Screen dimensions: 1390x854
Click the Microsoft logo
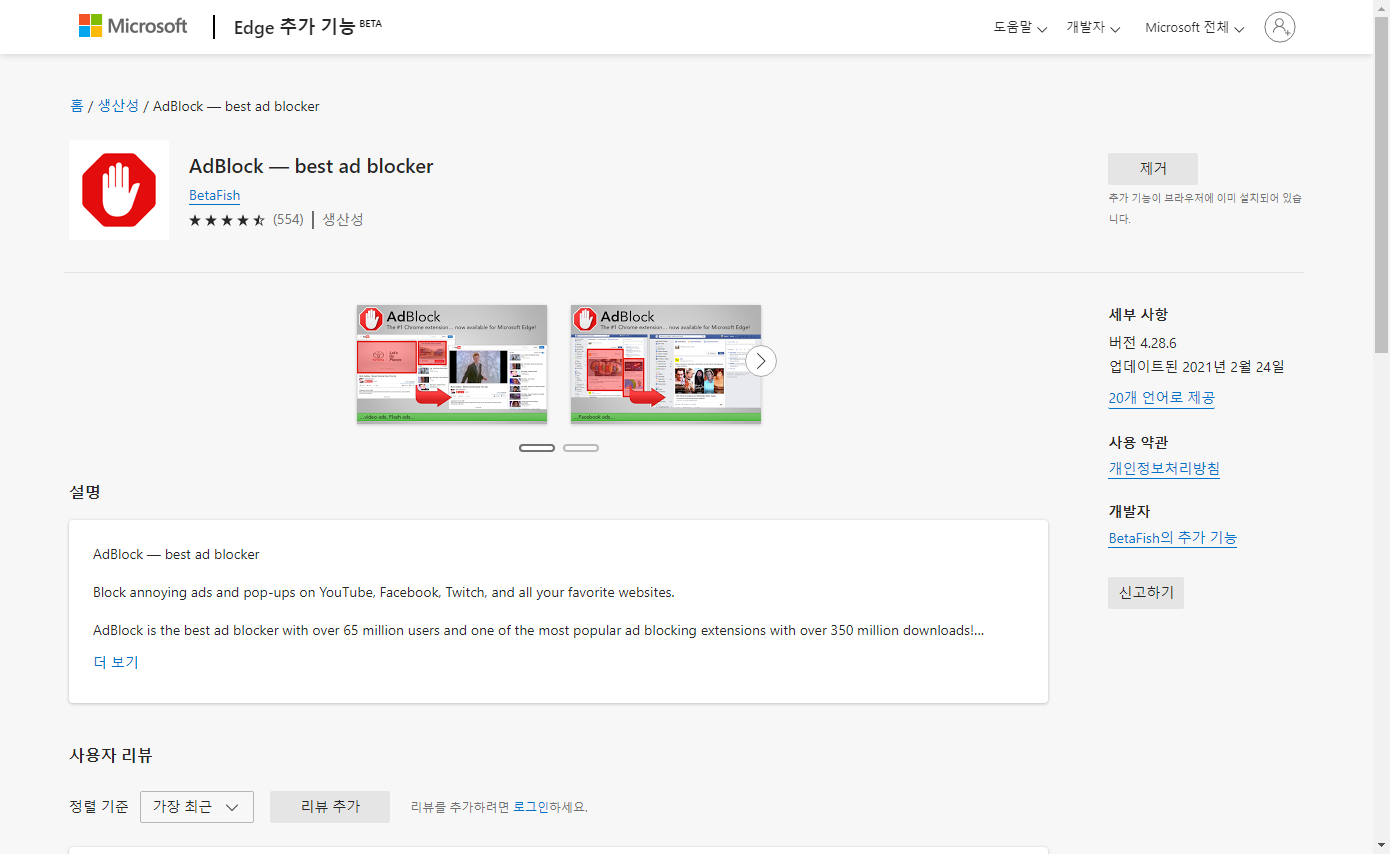point(133,26)
